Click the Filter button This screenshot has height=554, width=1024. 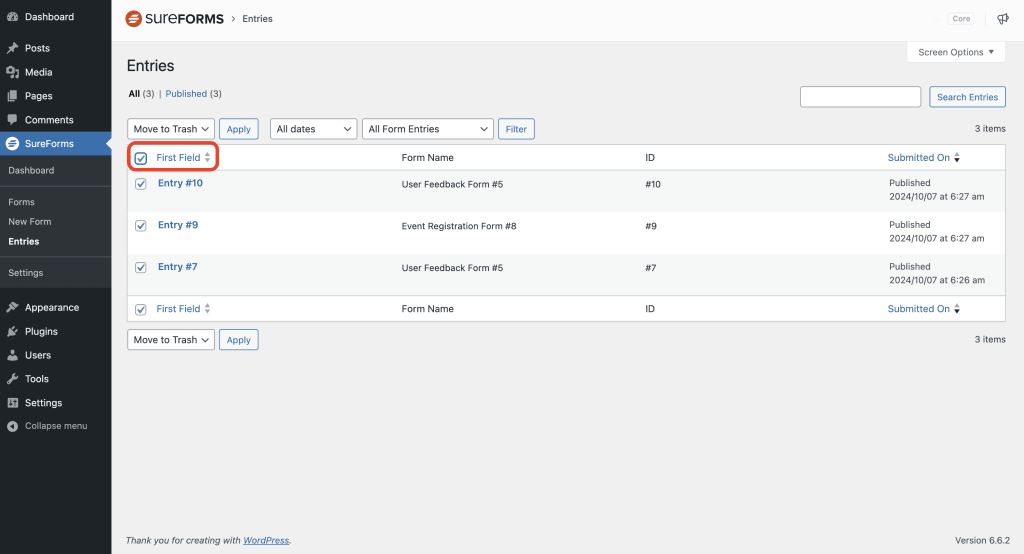coord(516,129)
